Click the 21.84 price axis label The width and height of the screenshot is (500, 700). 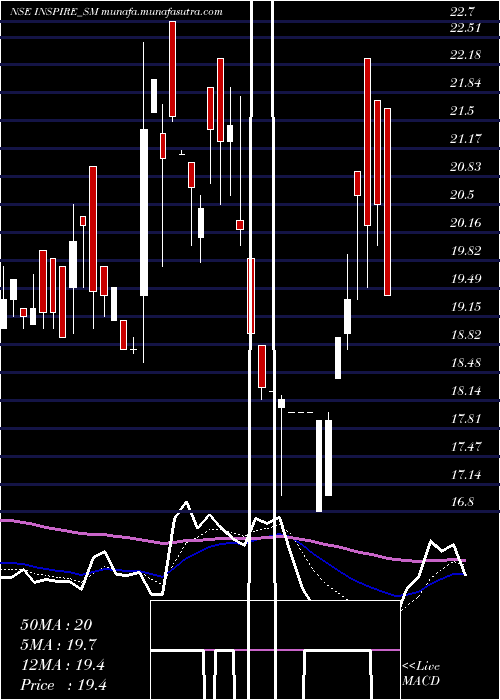[x=466, y=83]
